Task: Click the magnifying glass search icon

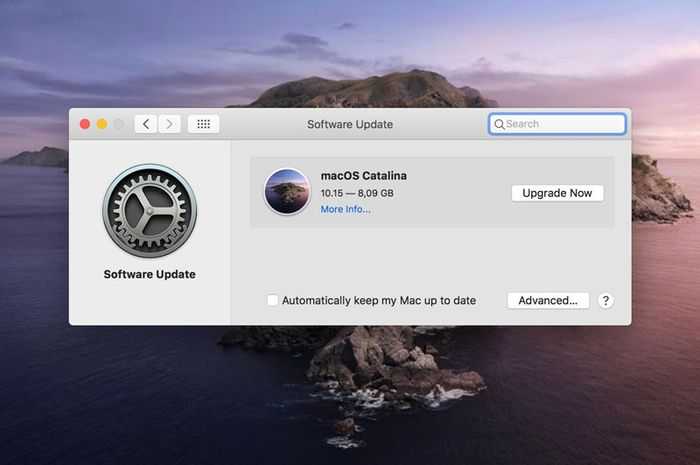Action: click(499, 124)
